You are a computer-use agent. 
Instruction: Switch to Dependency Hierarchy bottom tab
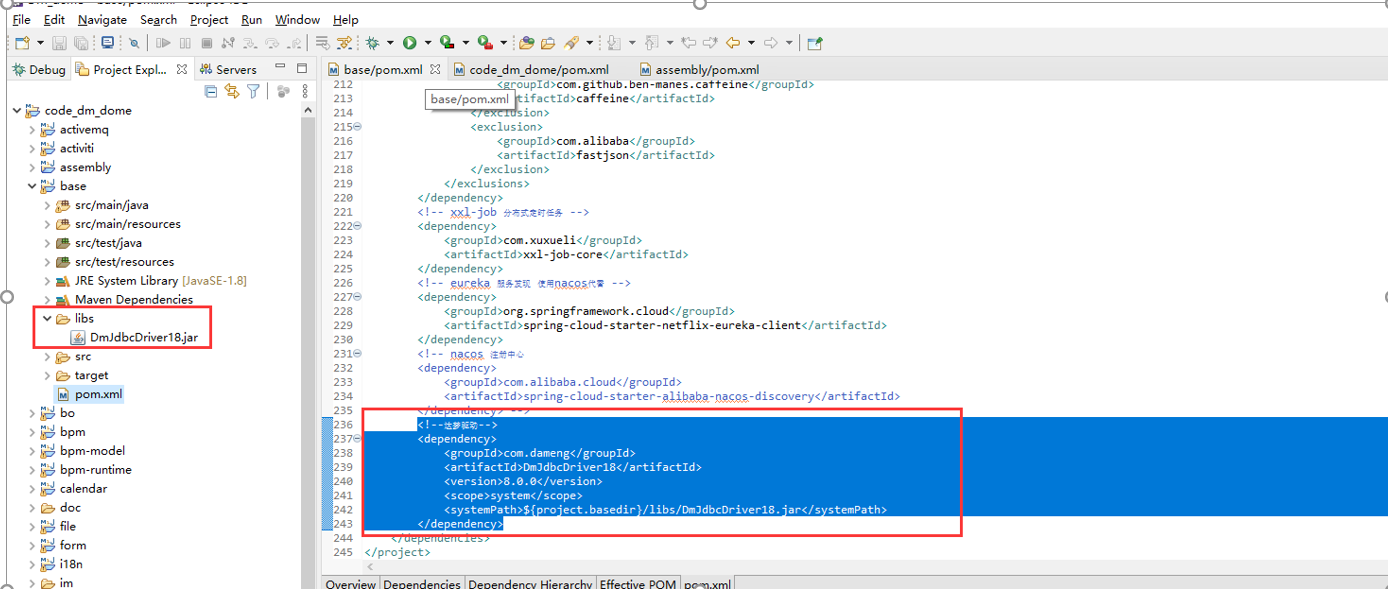[x=530, y=584]
